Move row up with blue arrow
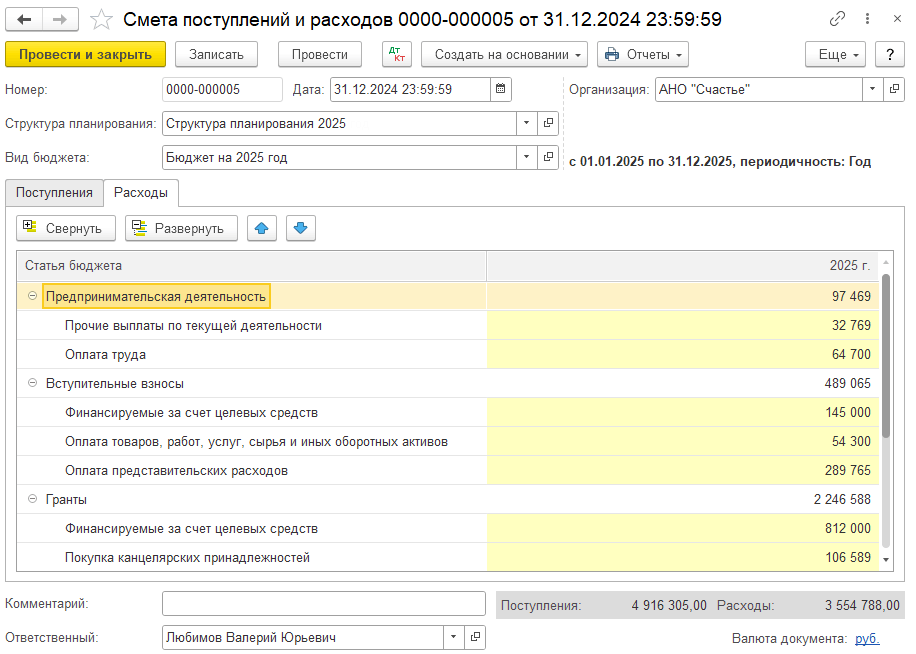Viewport: 916px width, 654px height. click(262, 228)
